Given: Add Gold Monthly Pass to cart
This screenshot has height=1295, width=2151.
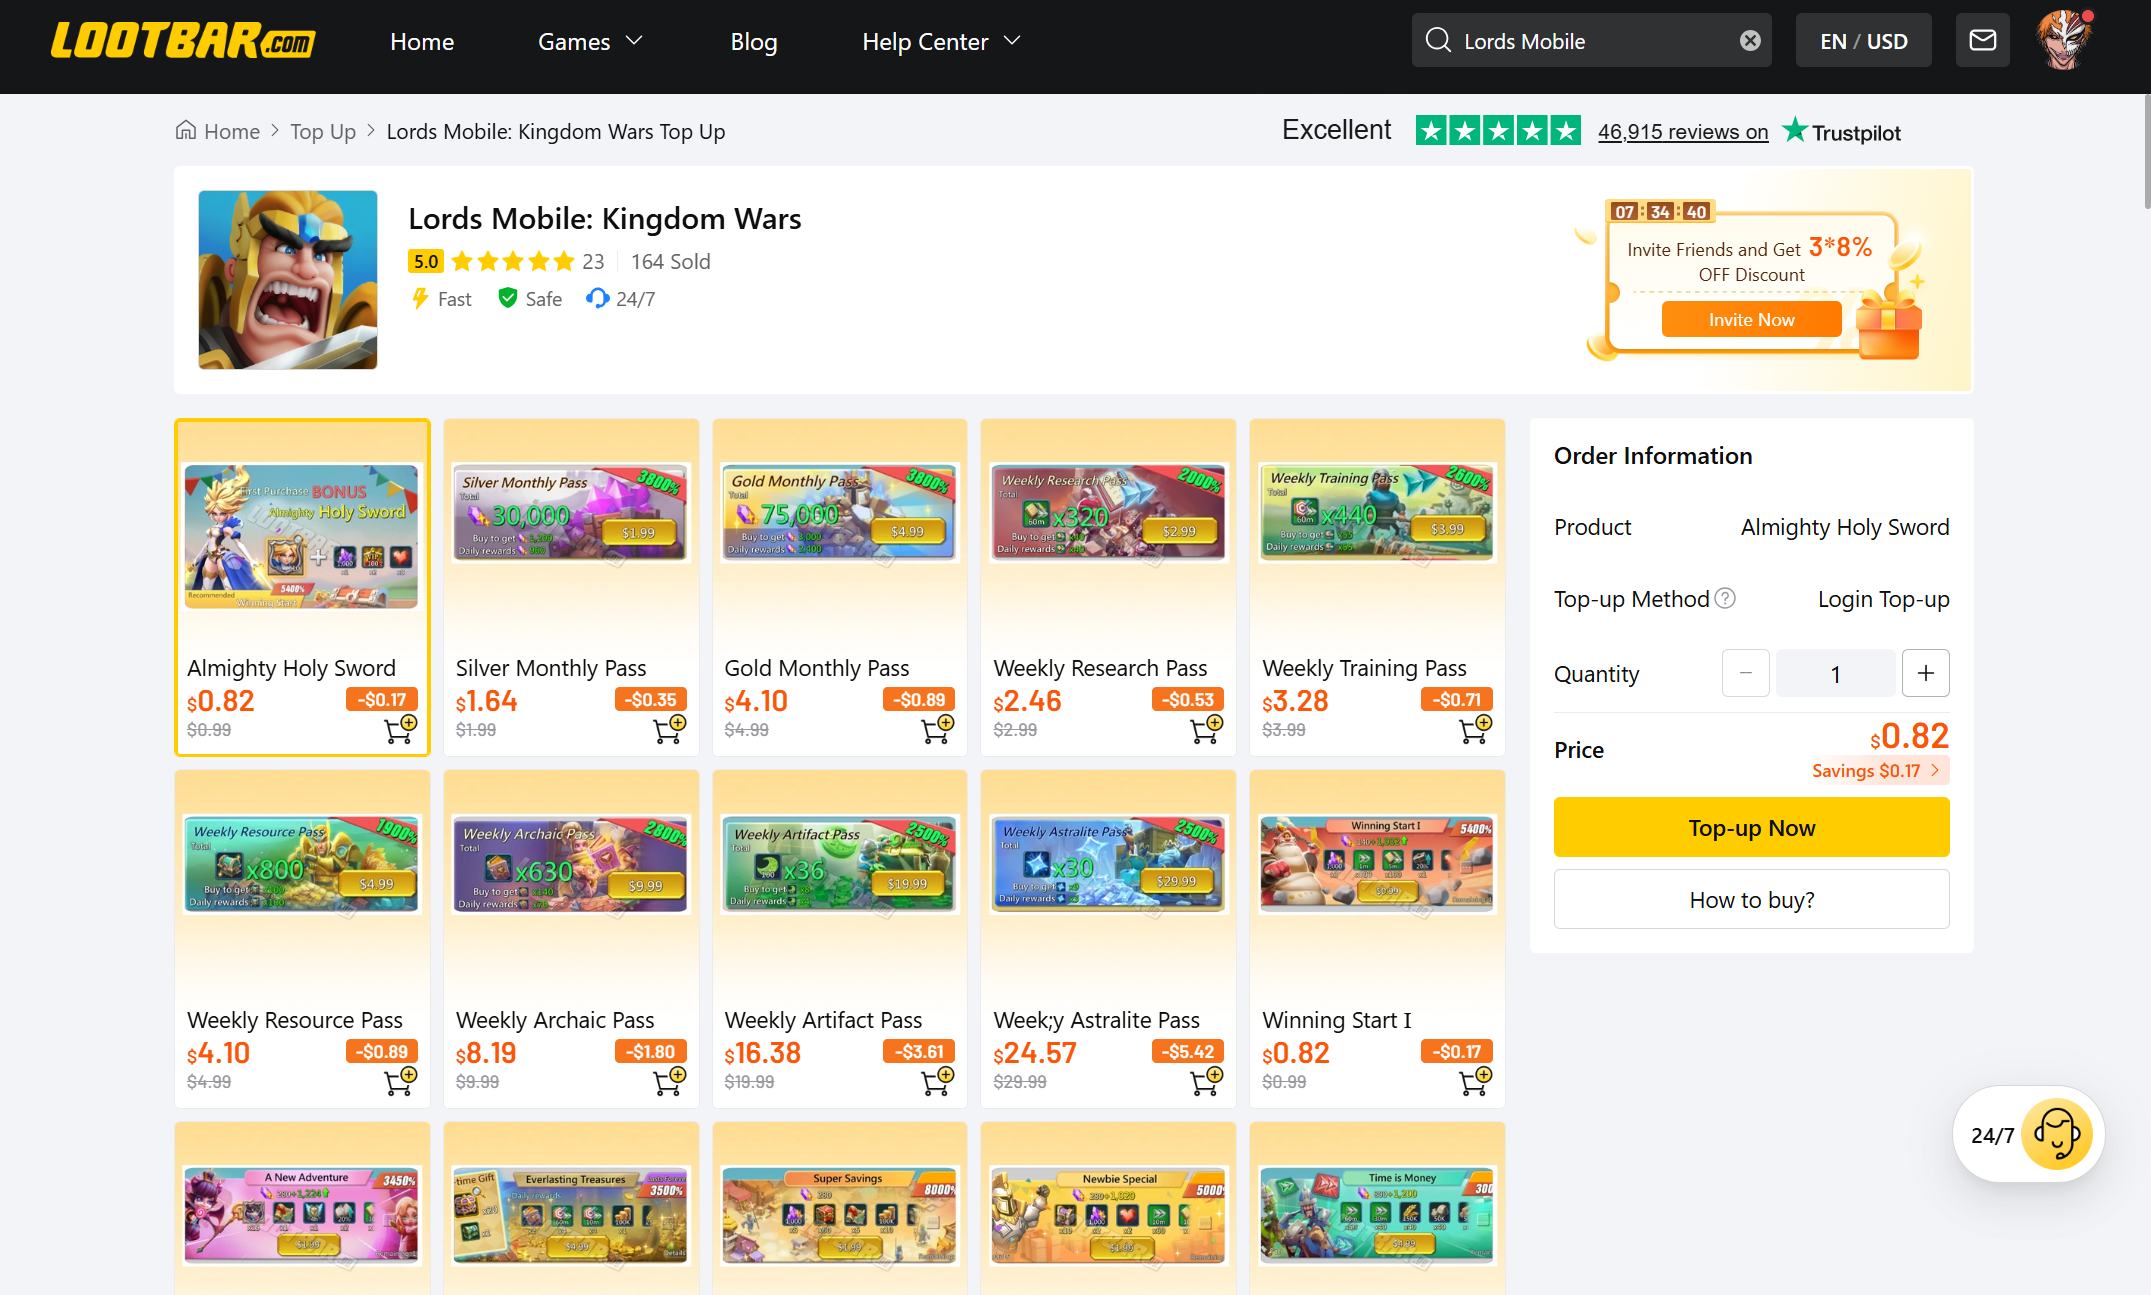Looking at the screenshot, I should click(938, 728).
